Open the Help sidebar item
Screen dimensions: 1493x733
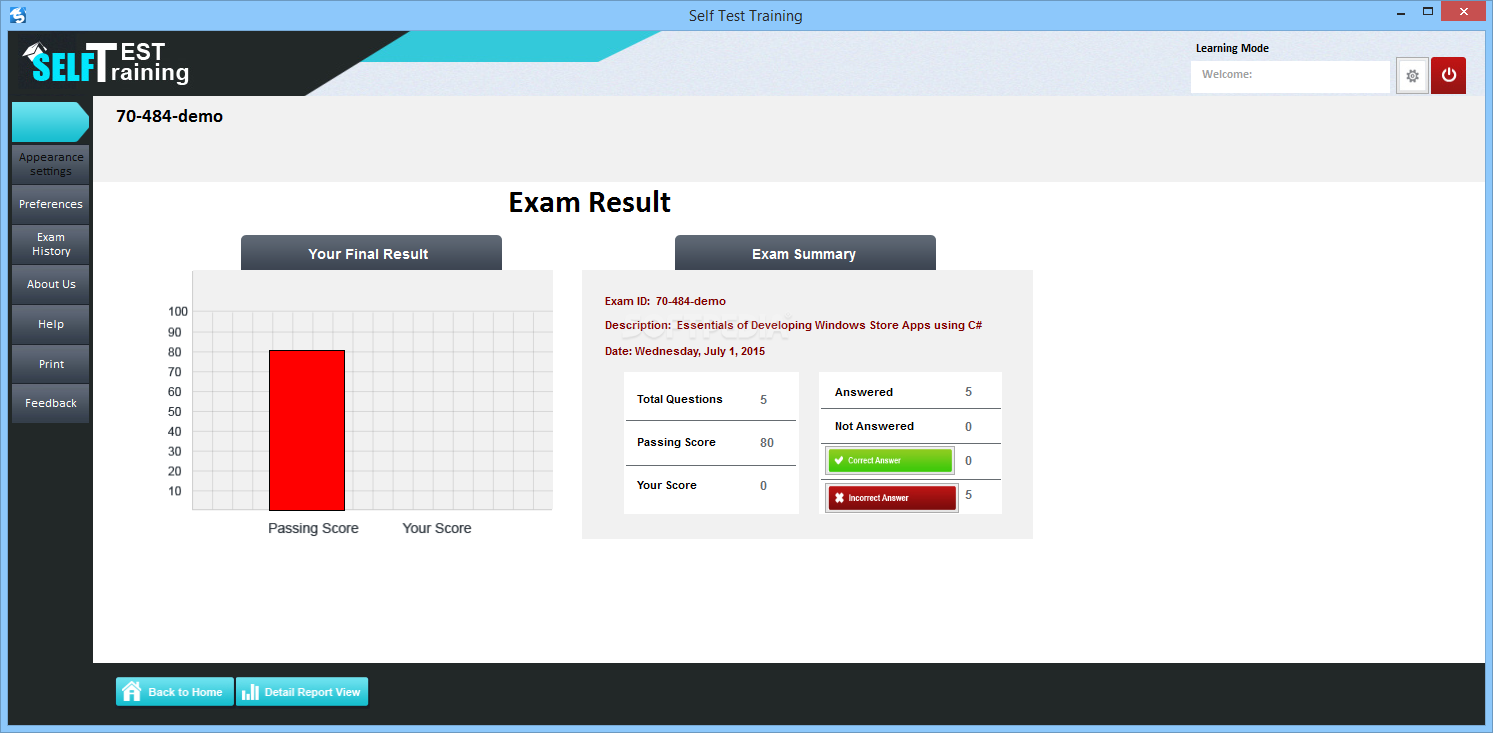pyautogui.click(x=51, y=324)
